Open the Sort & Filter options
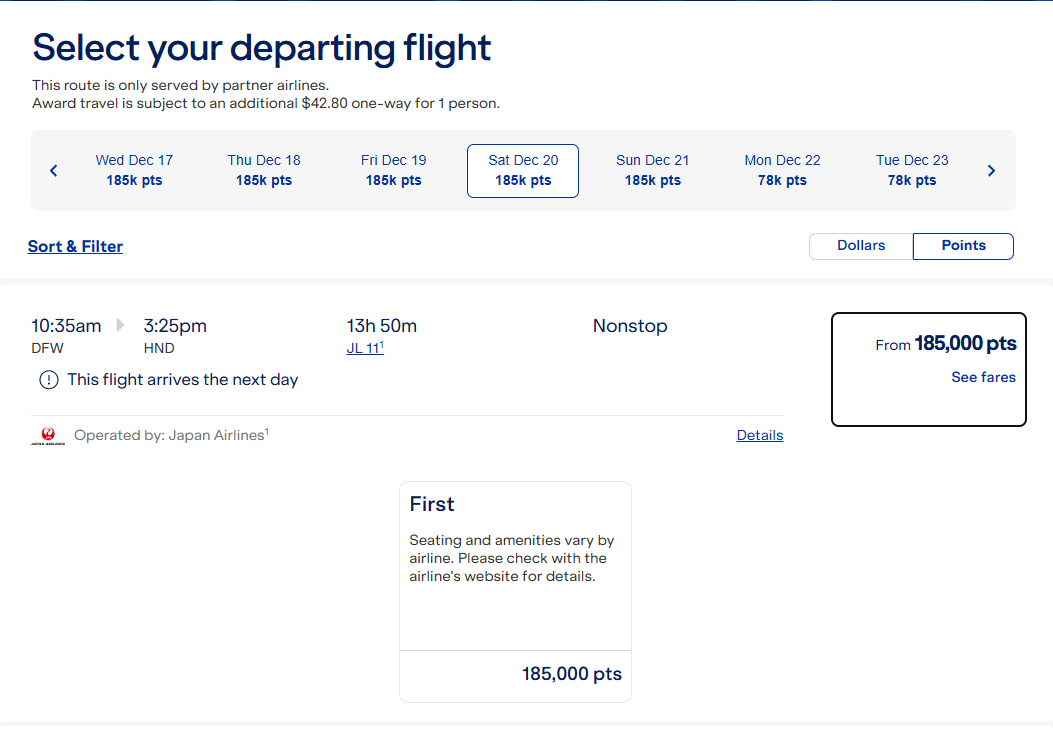Screen dimensions: 1053x741 tap(75, 247)
